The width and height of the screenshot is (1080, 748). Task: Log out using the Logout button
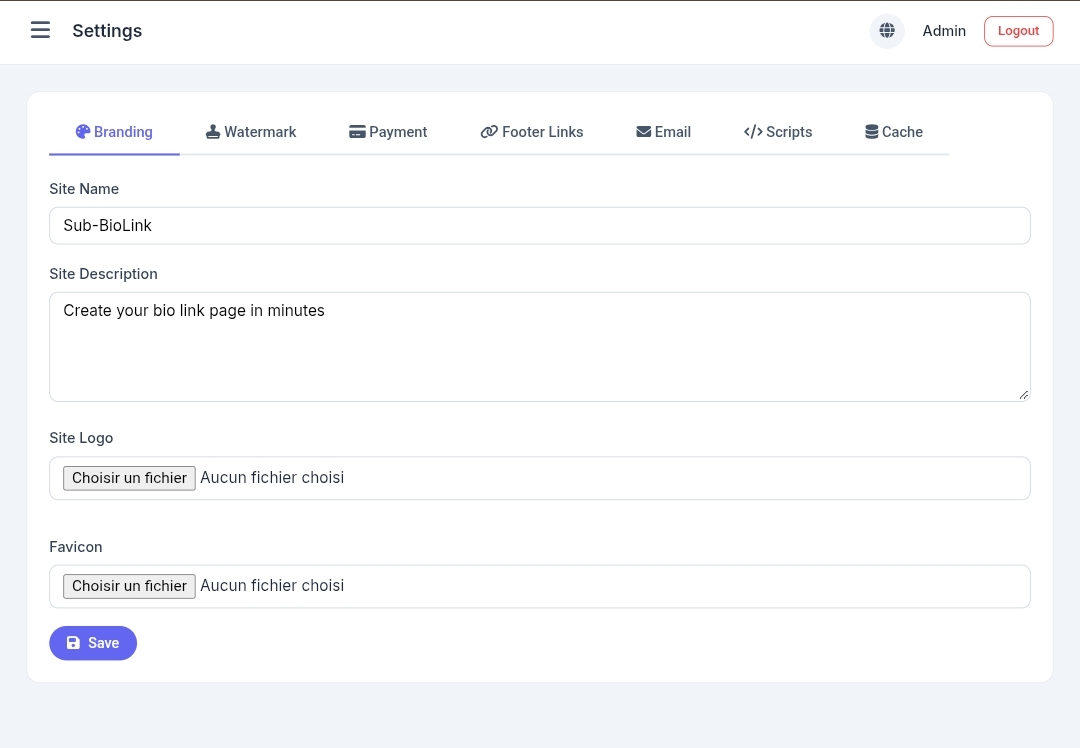[x=1019, y=31]
